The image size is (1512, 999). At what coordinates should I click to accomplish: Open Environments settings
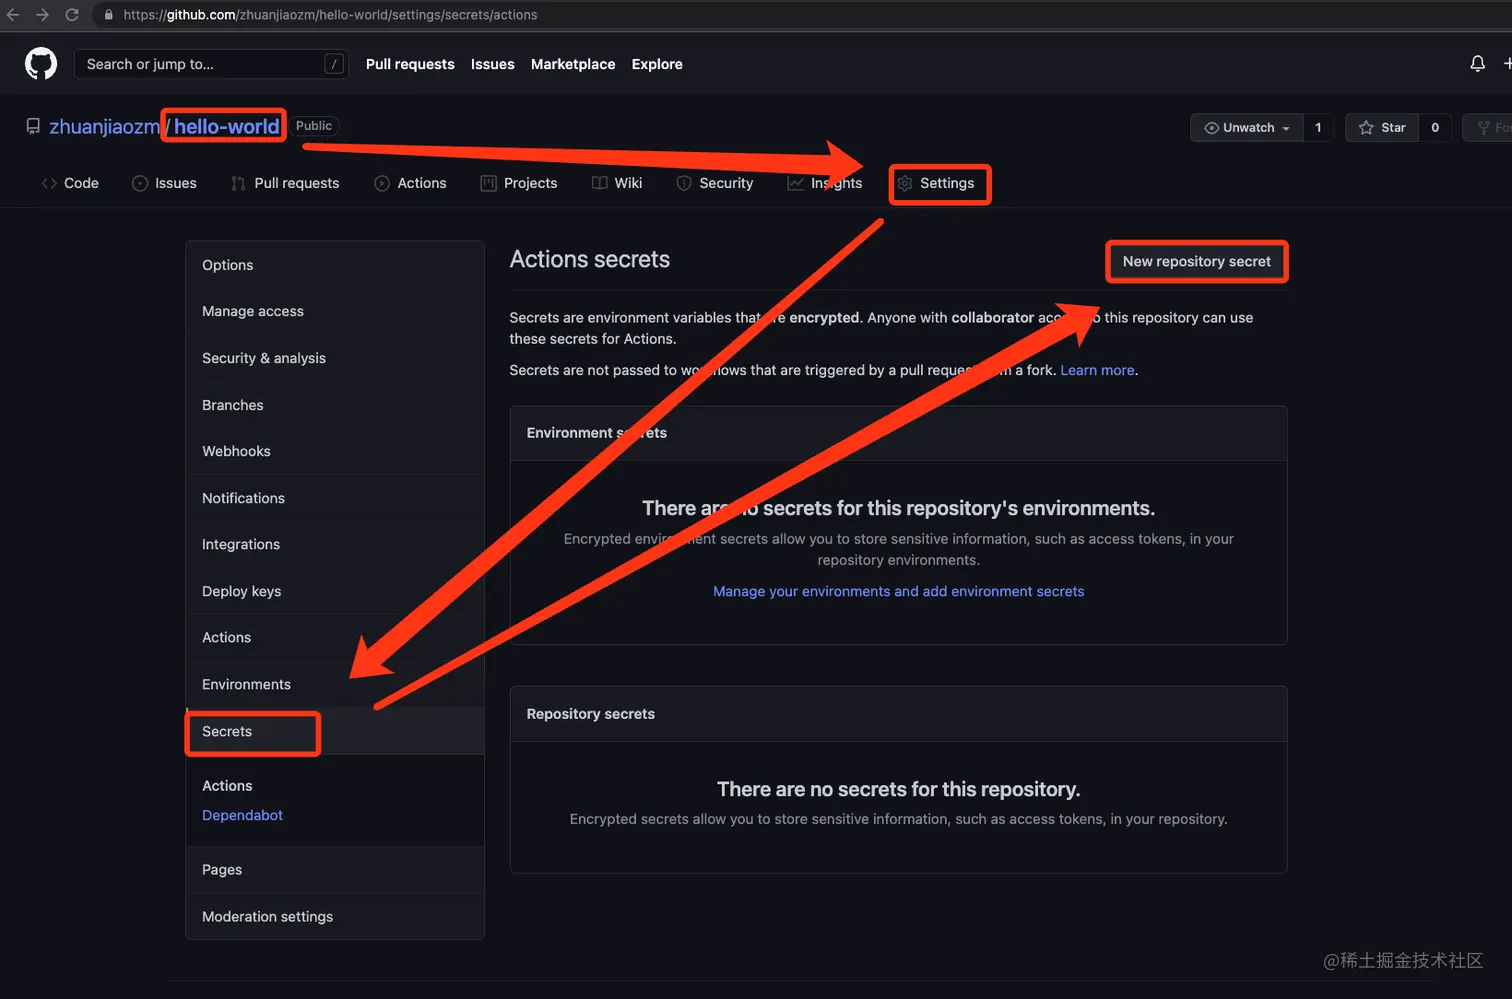click(335, 684)
